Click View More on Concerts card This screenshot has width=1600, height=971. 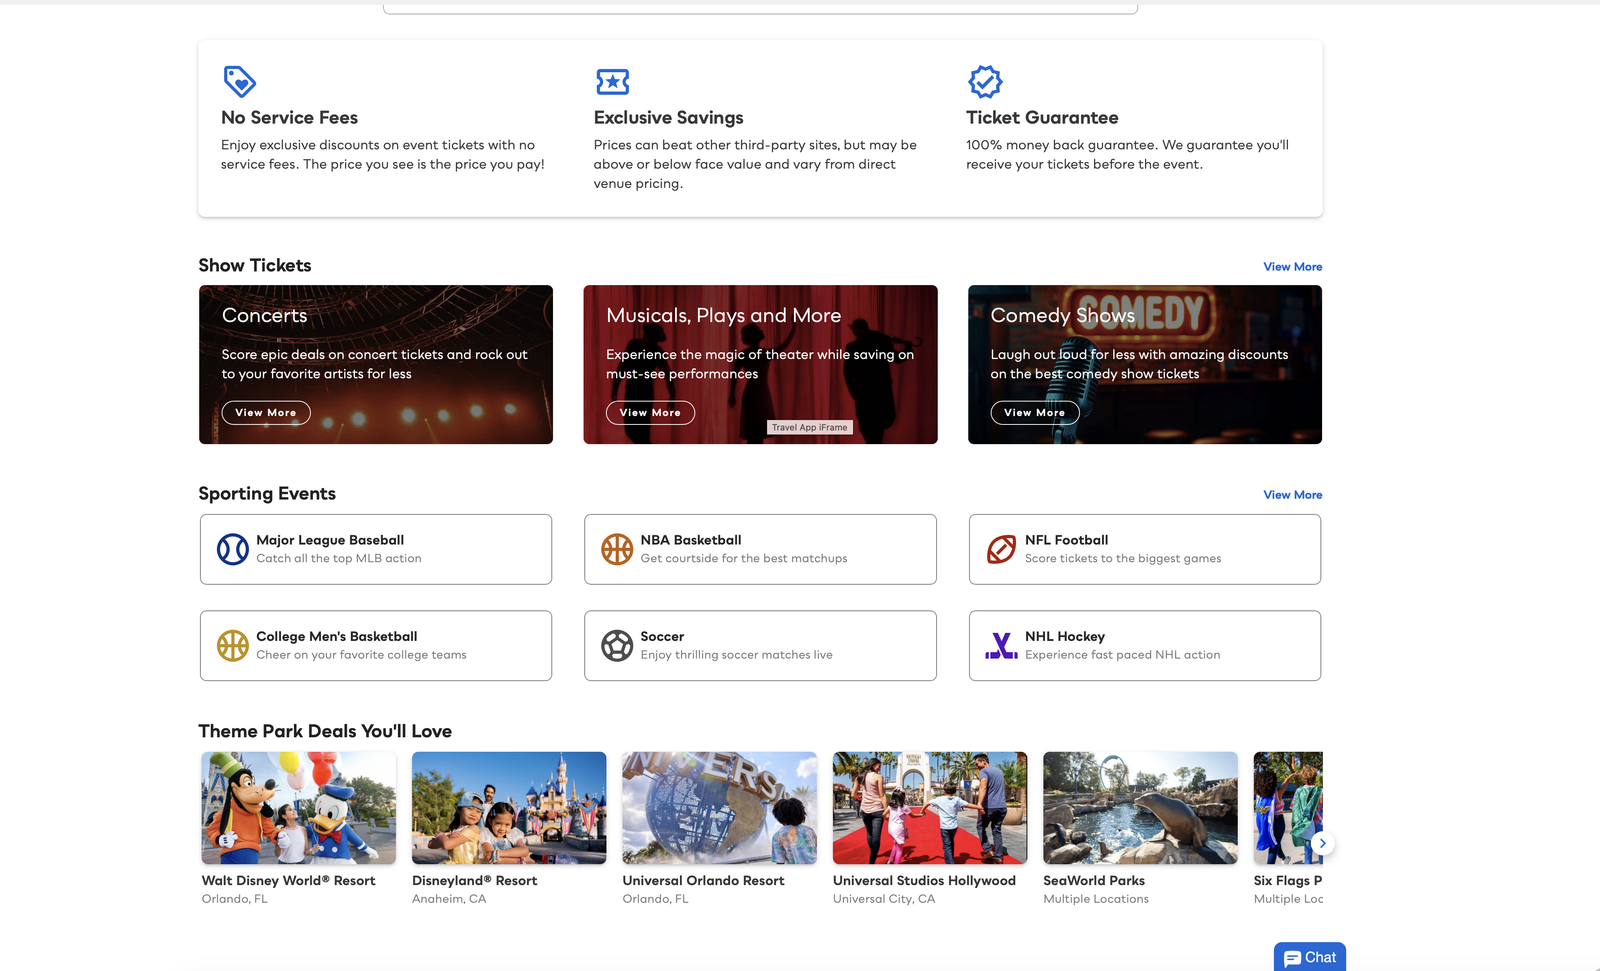pos(266,412)
